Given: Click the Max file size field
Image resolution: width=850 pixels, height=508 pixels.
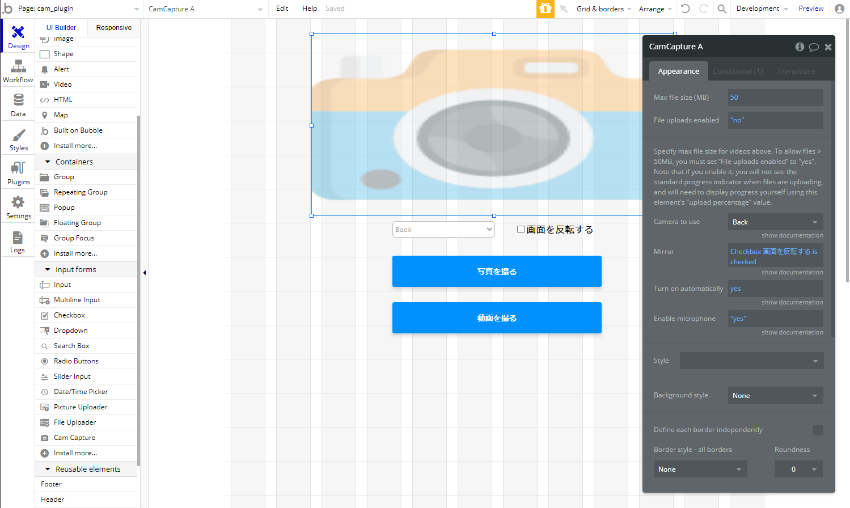Looking at the screenshot, I should point(775,98).
